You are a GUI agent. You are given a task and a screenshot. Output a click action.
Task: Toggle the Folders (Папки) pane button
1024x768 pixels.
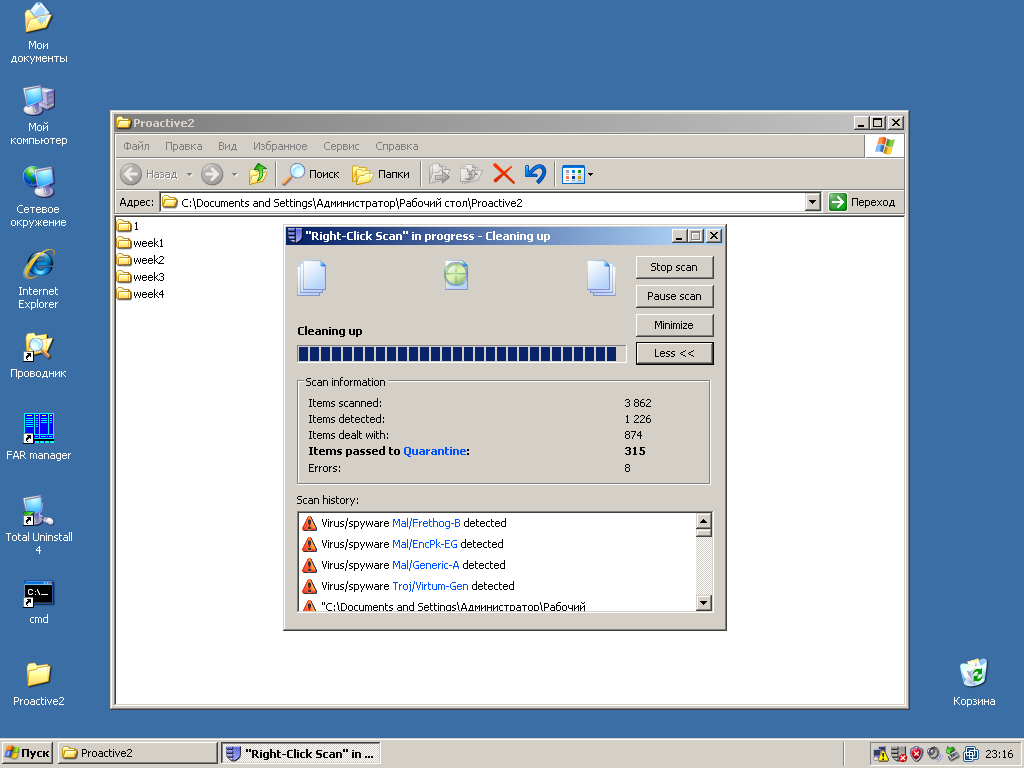click(381, 174)
